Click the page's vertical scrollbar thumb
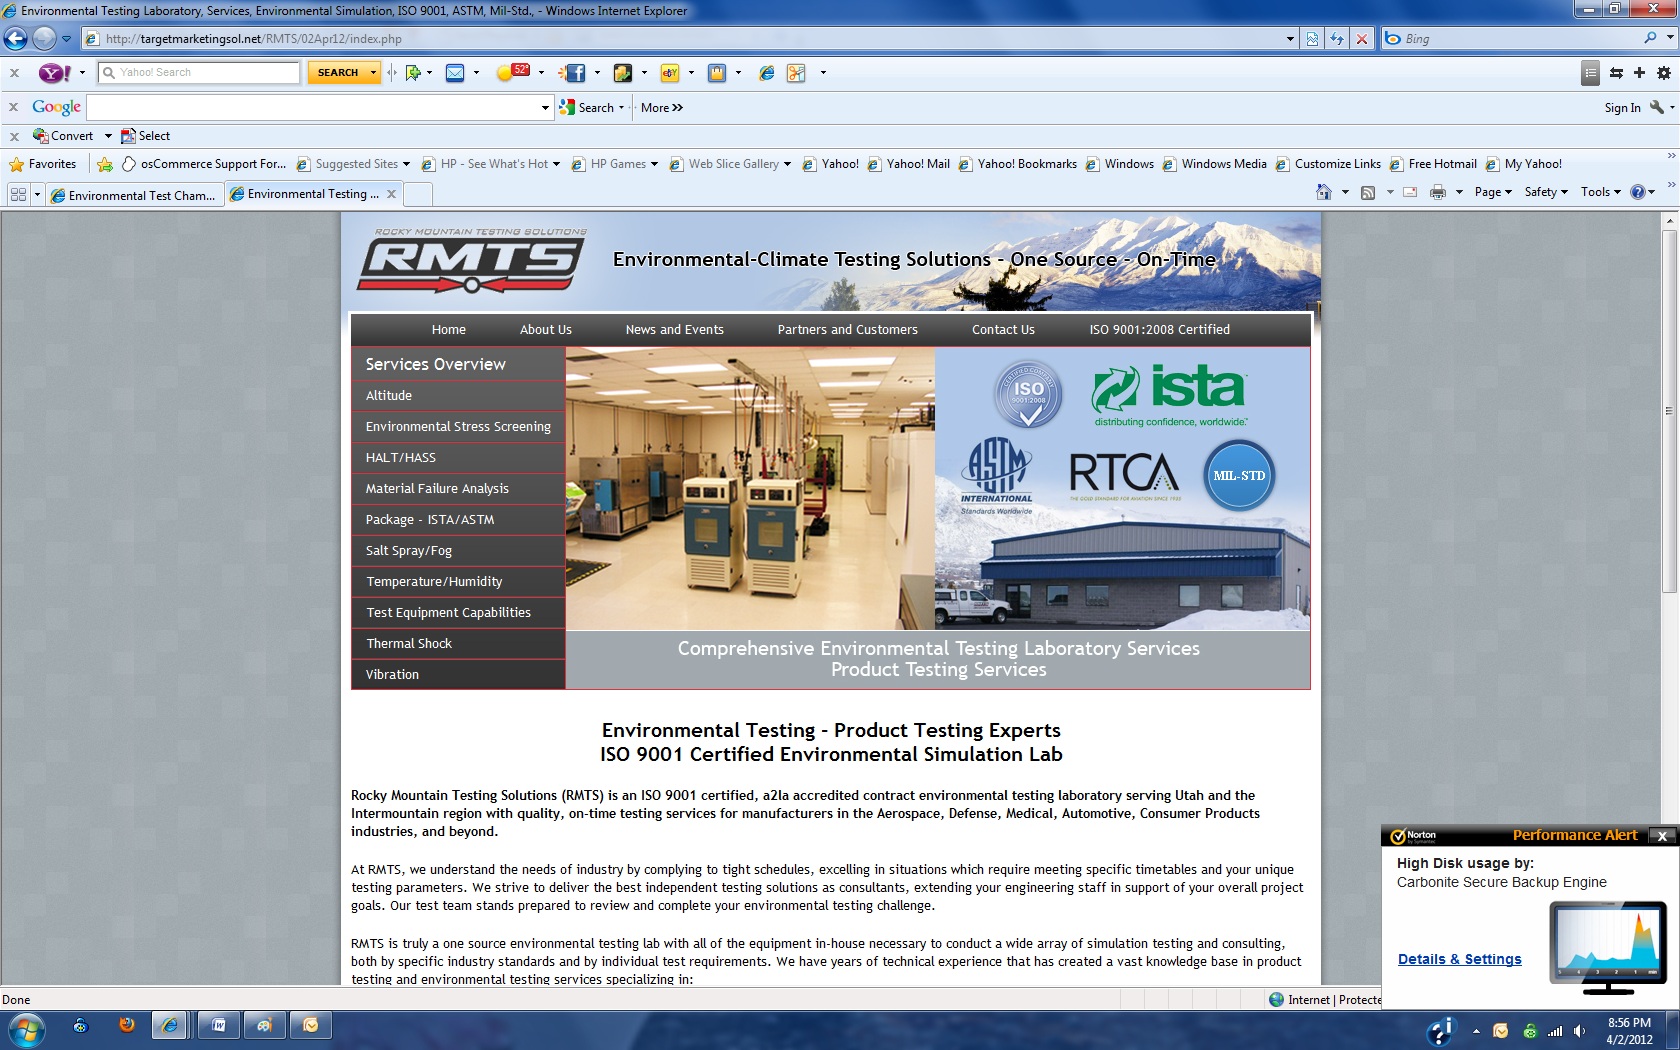Viewport: 1680px width, 1050px height. pos(1668,410)
